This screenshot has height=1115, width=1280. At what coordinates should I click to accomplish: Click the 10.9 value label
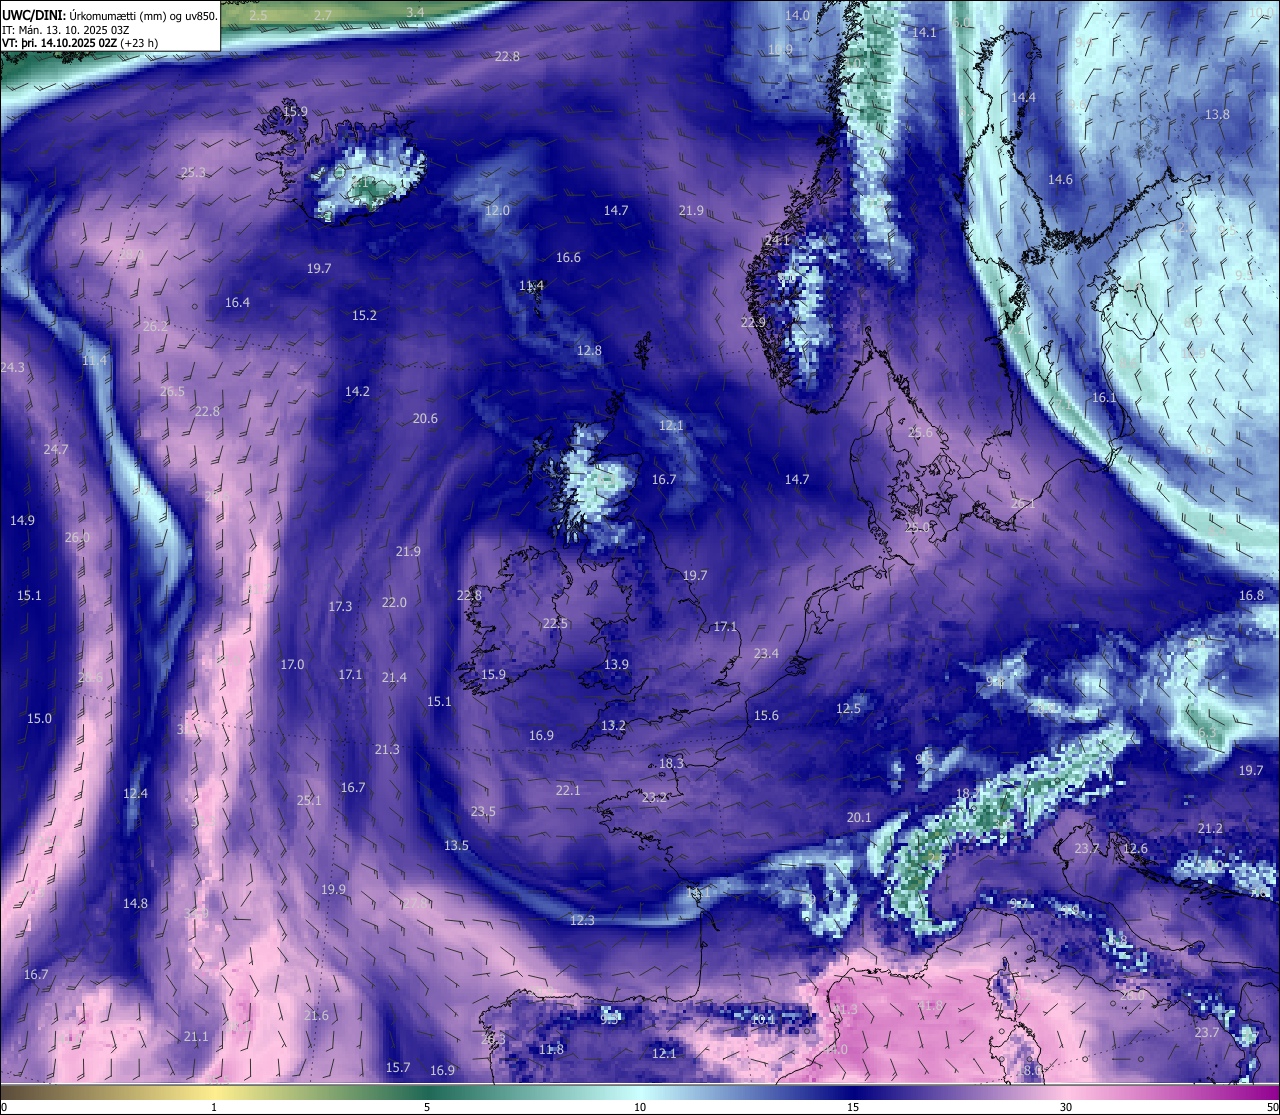(780, 49)
